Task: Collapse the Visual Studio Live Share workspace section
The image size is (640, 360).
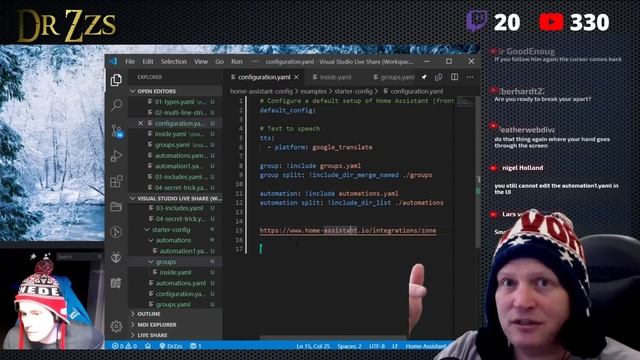Action: [133, 198]
